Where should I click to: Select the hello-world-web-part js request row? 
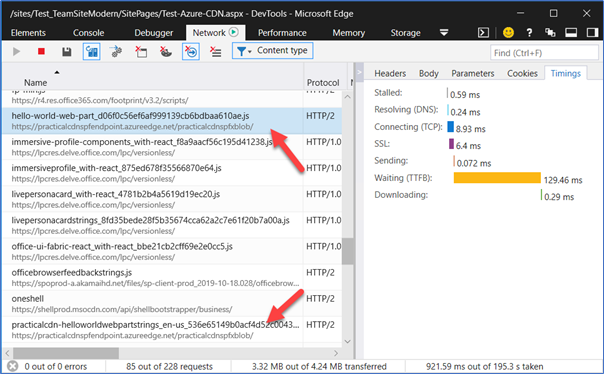pyautogui.click(x=172, y=121)
